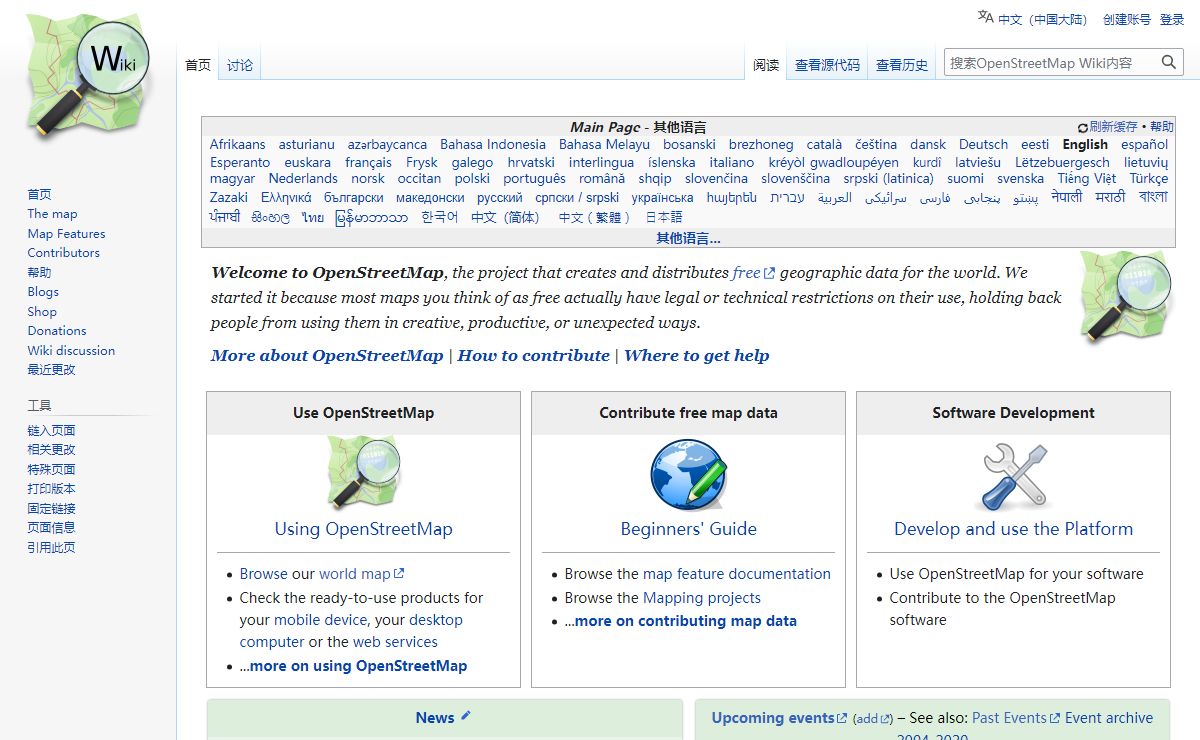The width and height of the screenshot is (1200, 740).
Task: Switch to the 讨论 tab
Action: click(240, 65)
